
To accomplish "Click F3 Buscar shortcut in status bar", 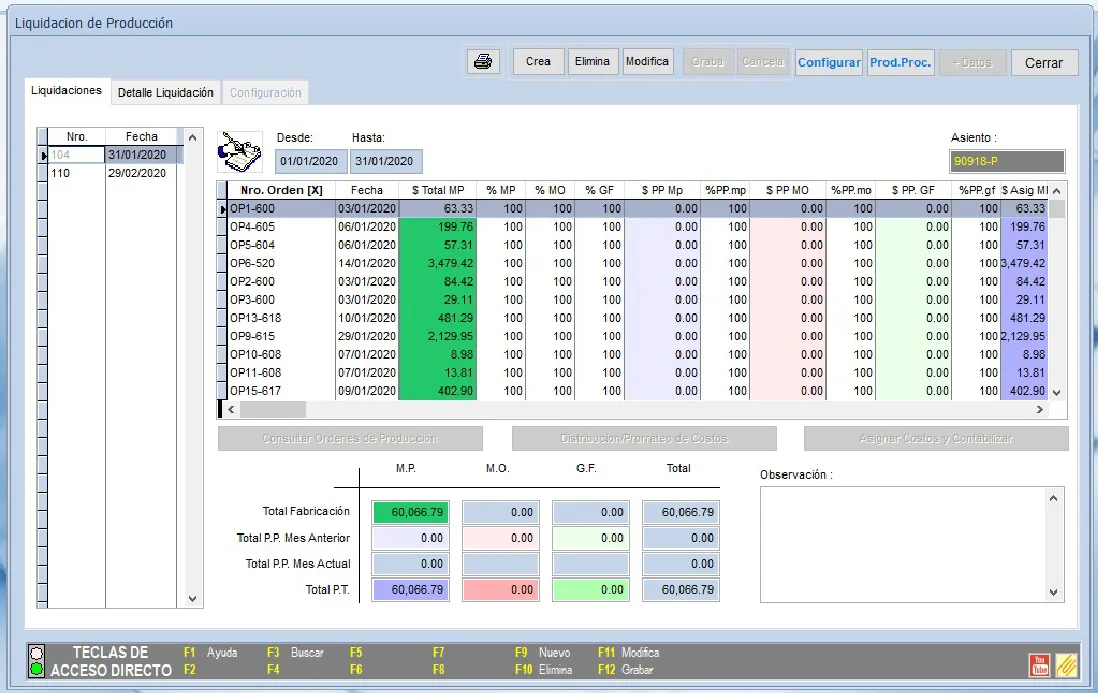I will 295,653.
